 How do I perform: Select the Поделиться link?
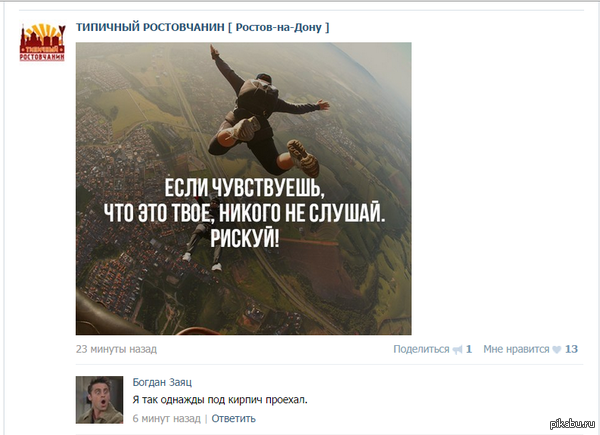tap(421, 349)
